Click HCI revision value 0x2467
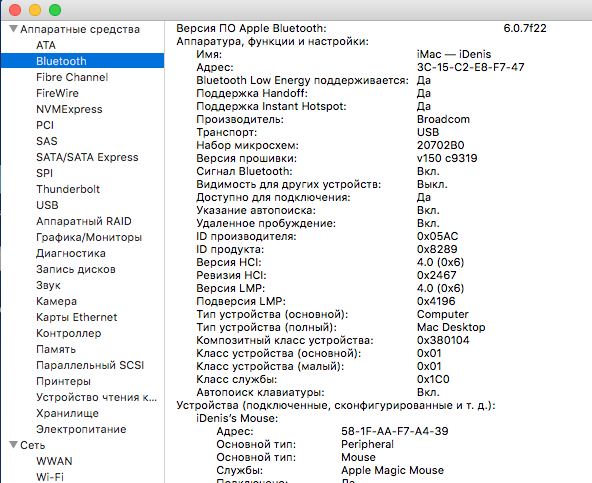This screenshot has height=483, width=592. [436, 275]
